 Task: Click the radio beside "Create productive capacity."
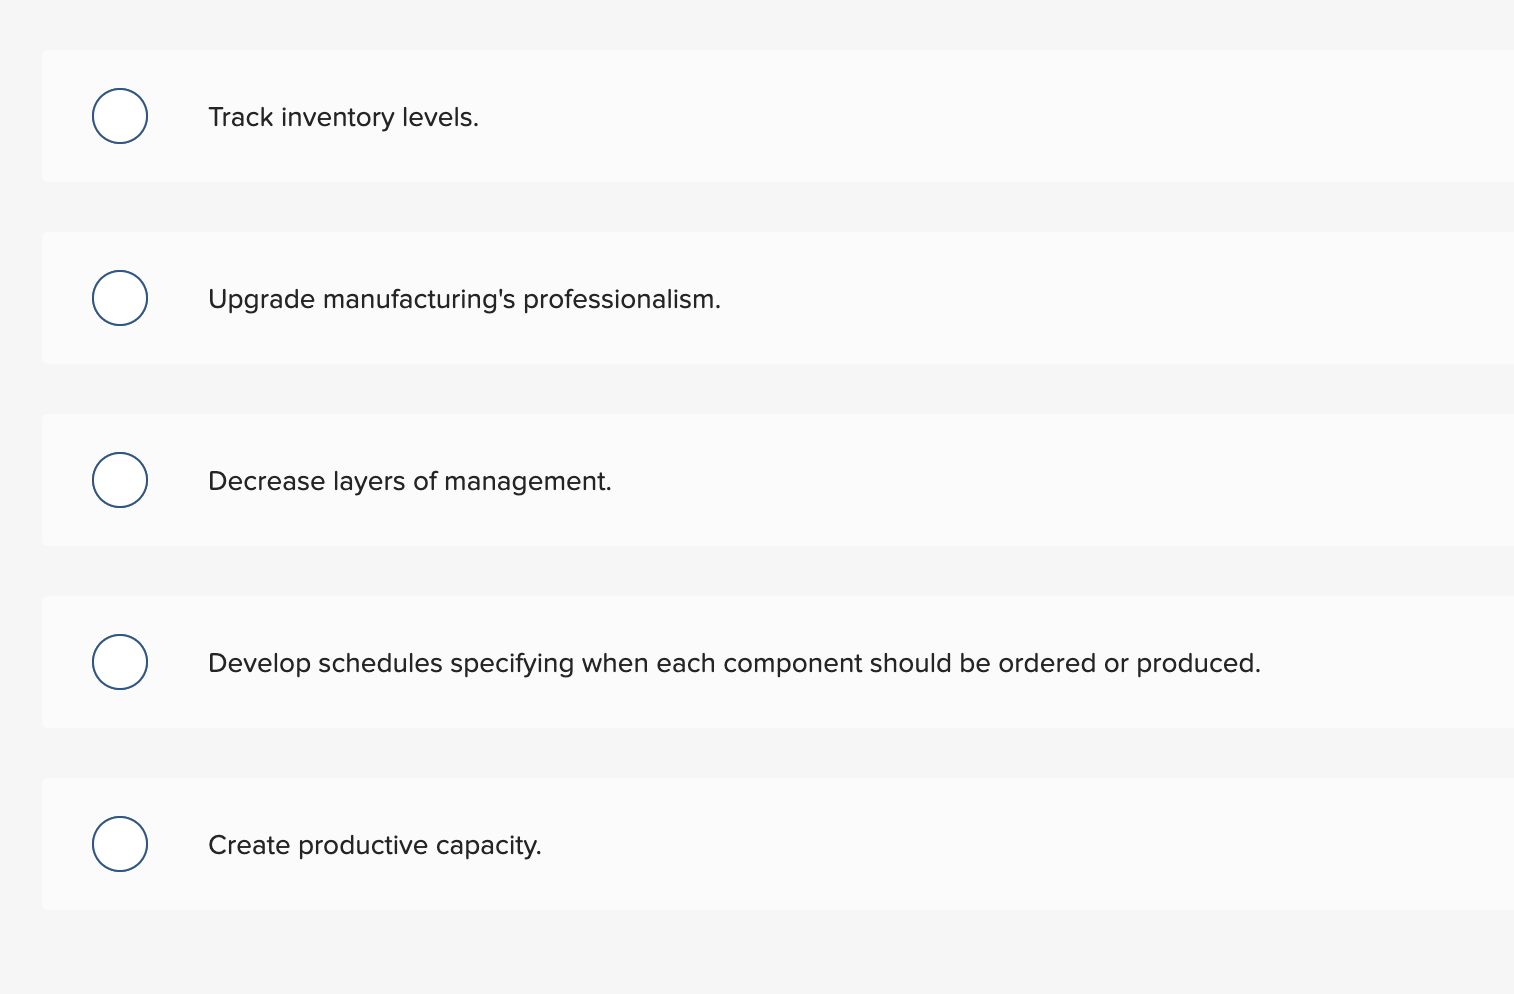tap(119, 843)
